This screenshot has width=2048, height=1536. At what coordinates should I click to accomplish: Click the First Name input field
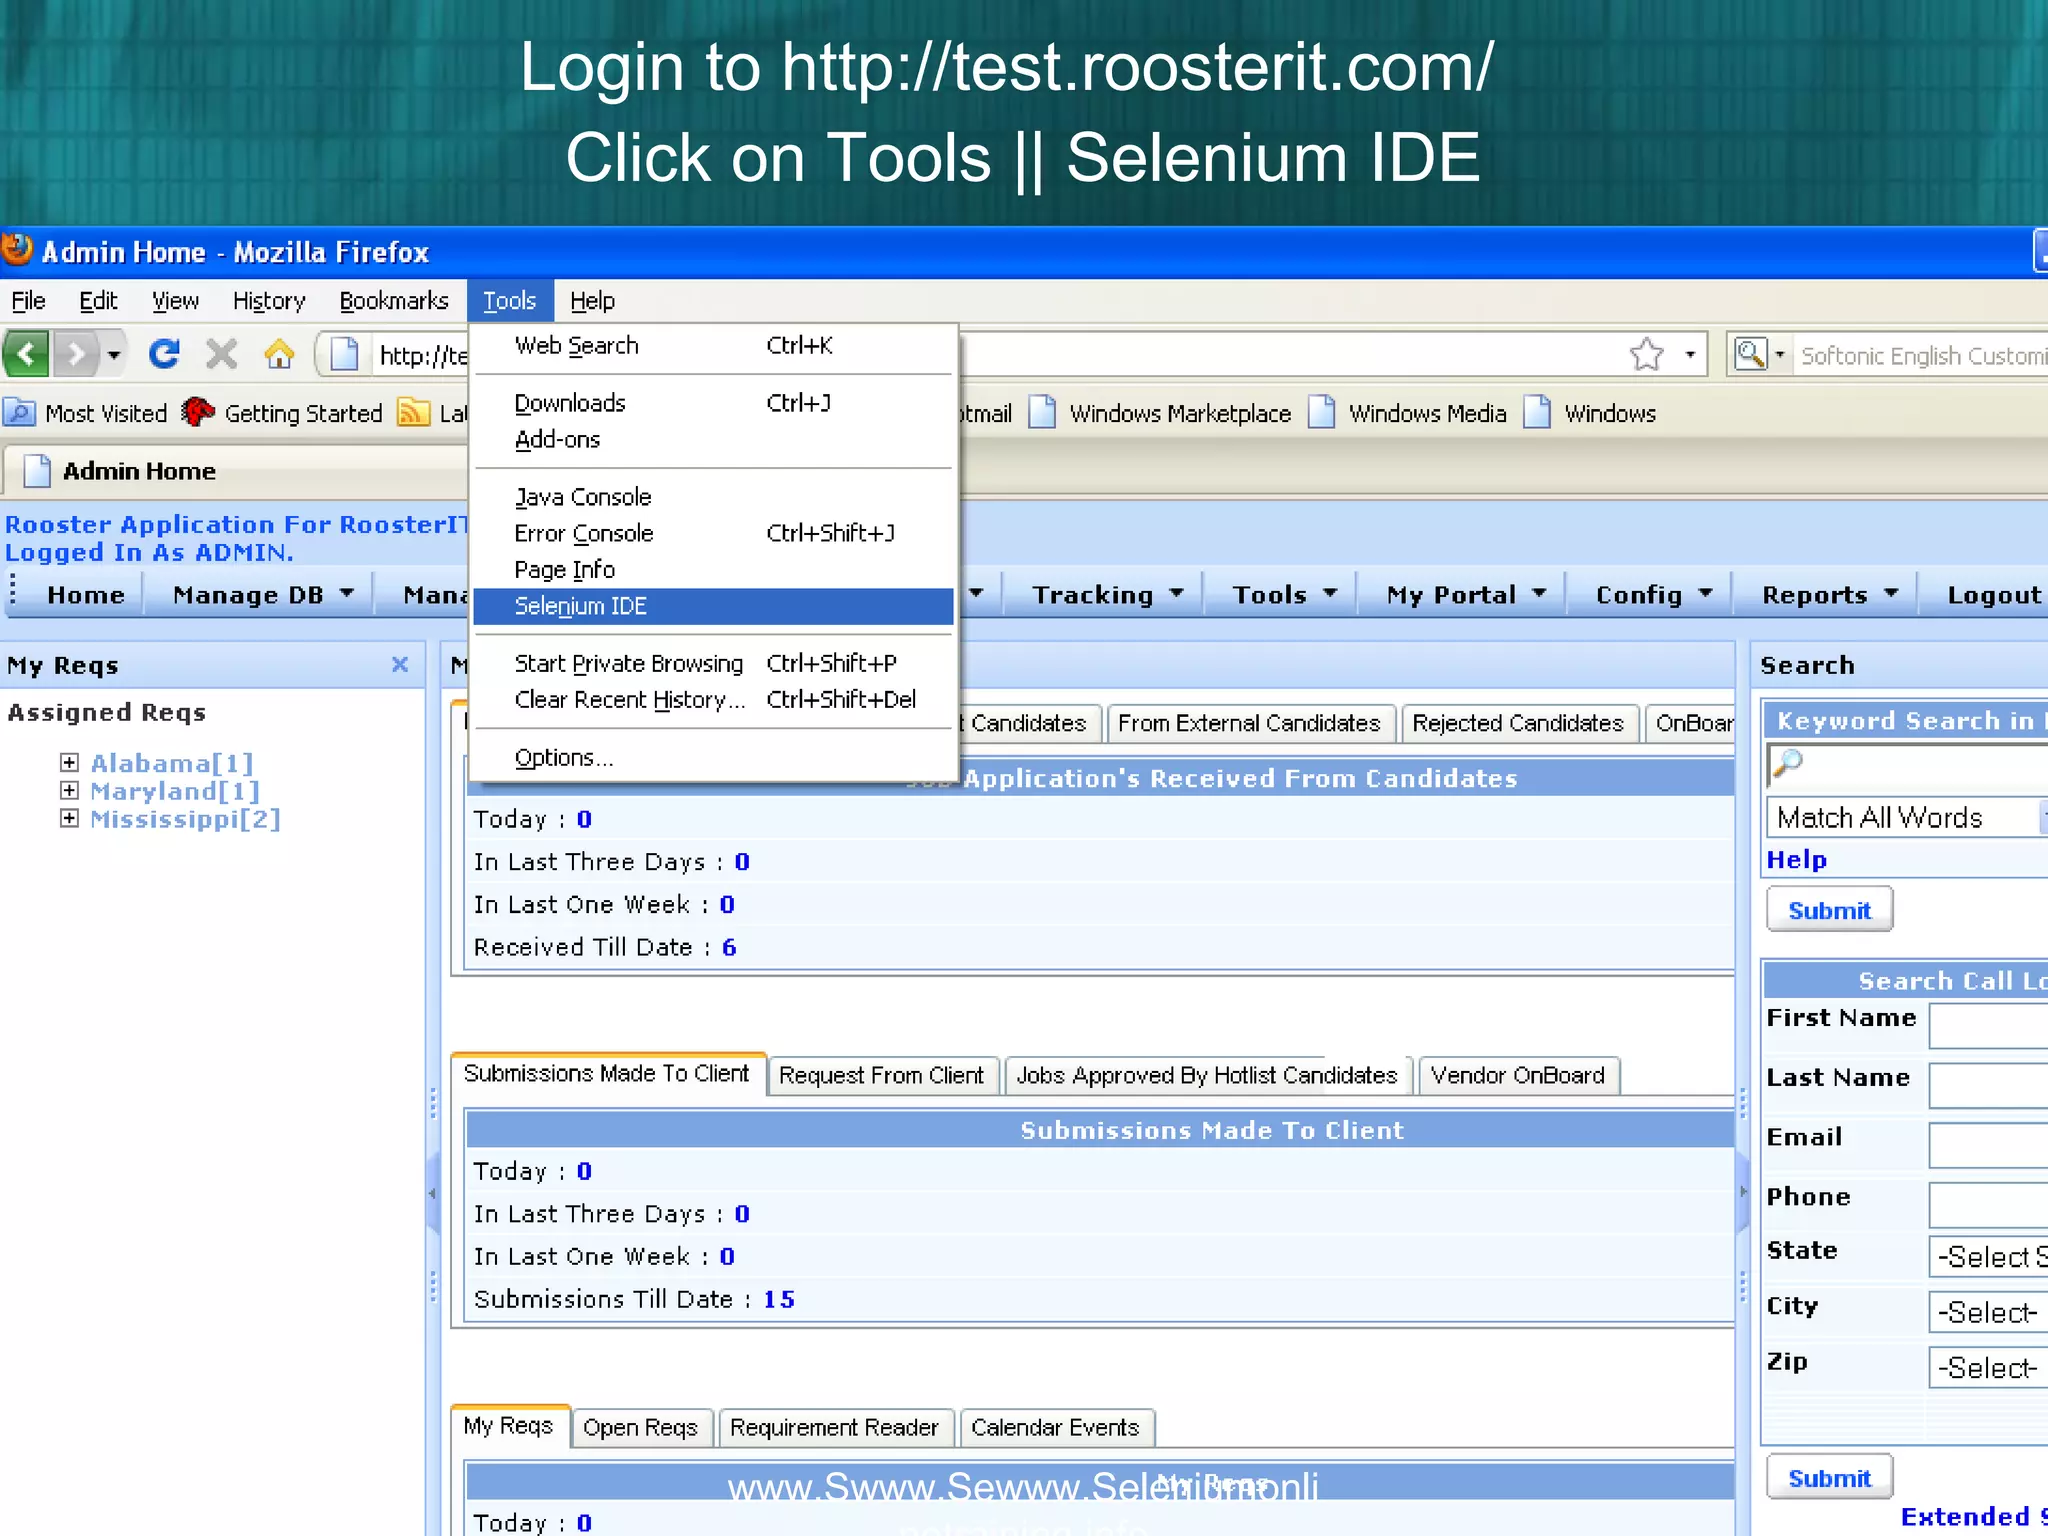[1989, 1026]
